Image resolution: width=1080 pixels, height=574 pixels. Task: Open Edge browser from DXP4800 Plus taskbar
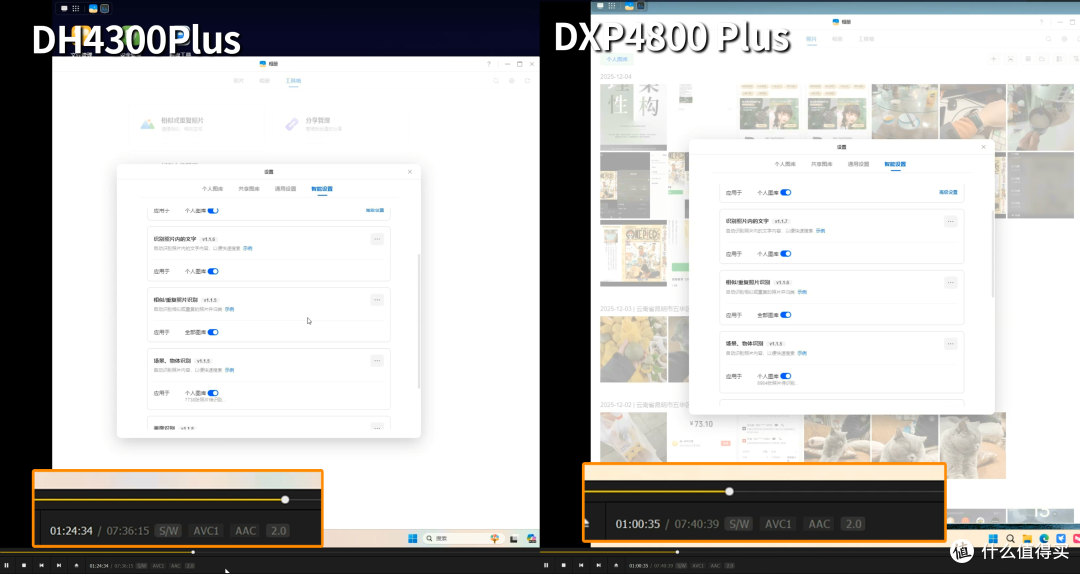[x=1044, y=538]
